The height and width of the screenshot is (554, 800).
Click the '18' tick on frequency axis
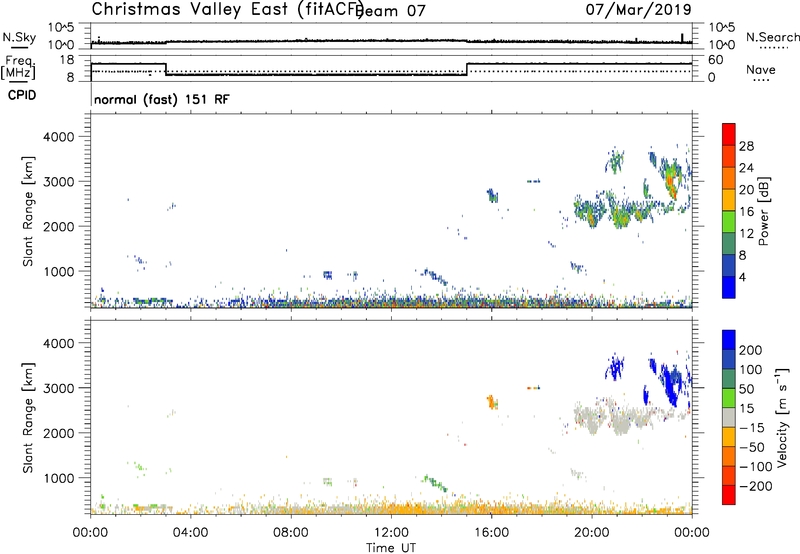[x=68, y=60]
